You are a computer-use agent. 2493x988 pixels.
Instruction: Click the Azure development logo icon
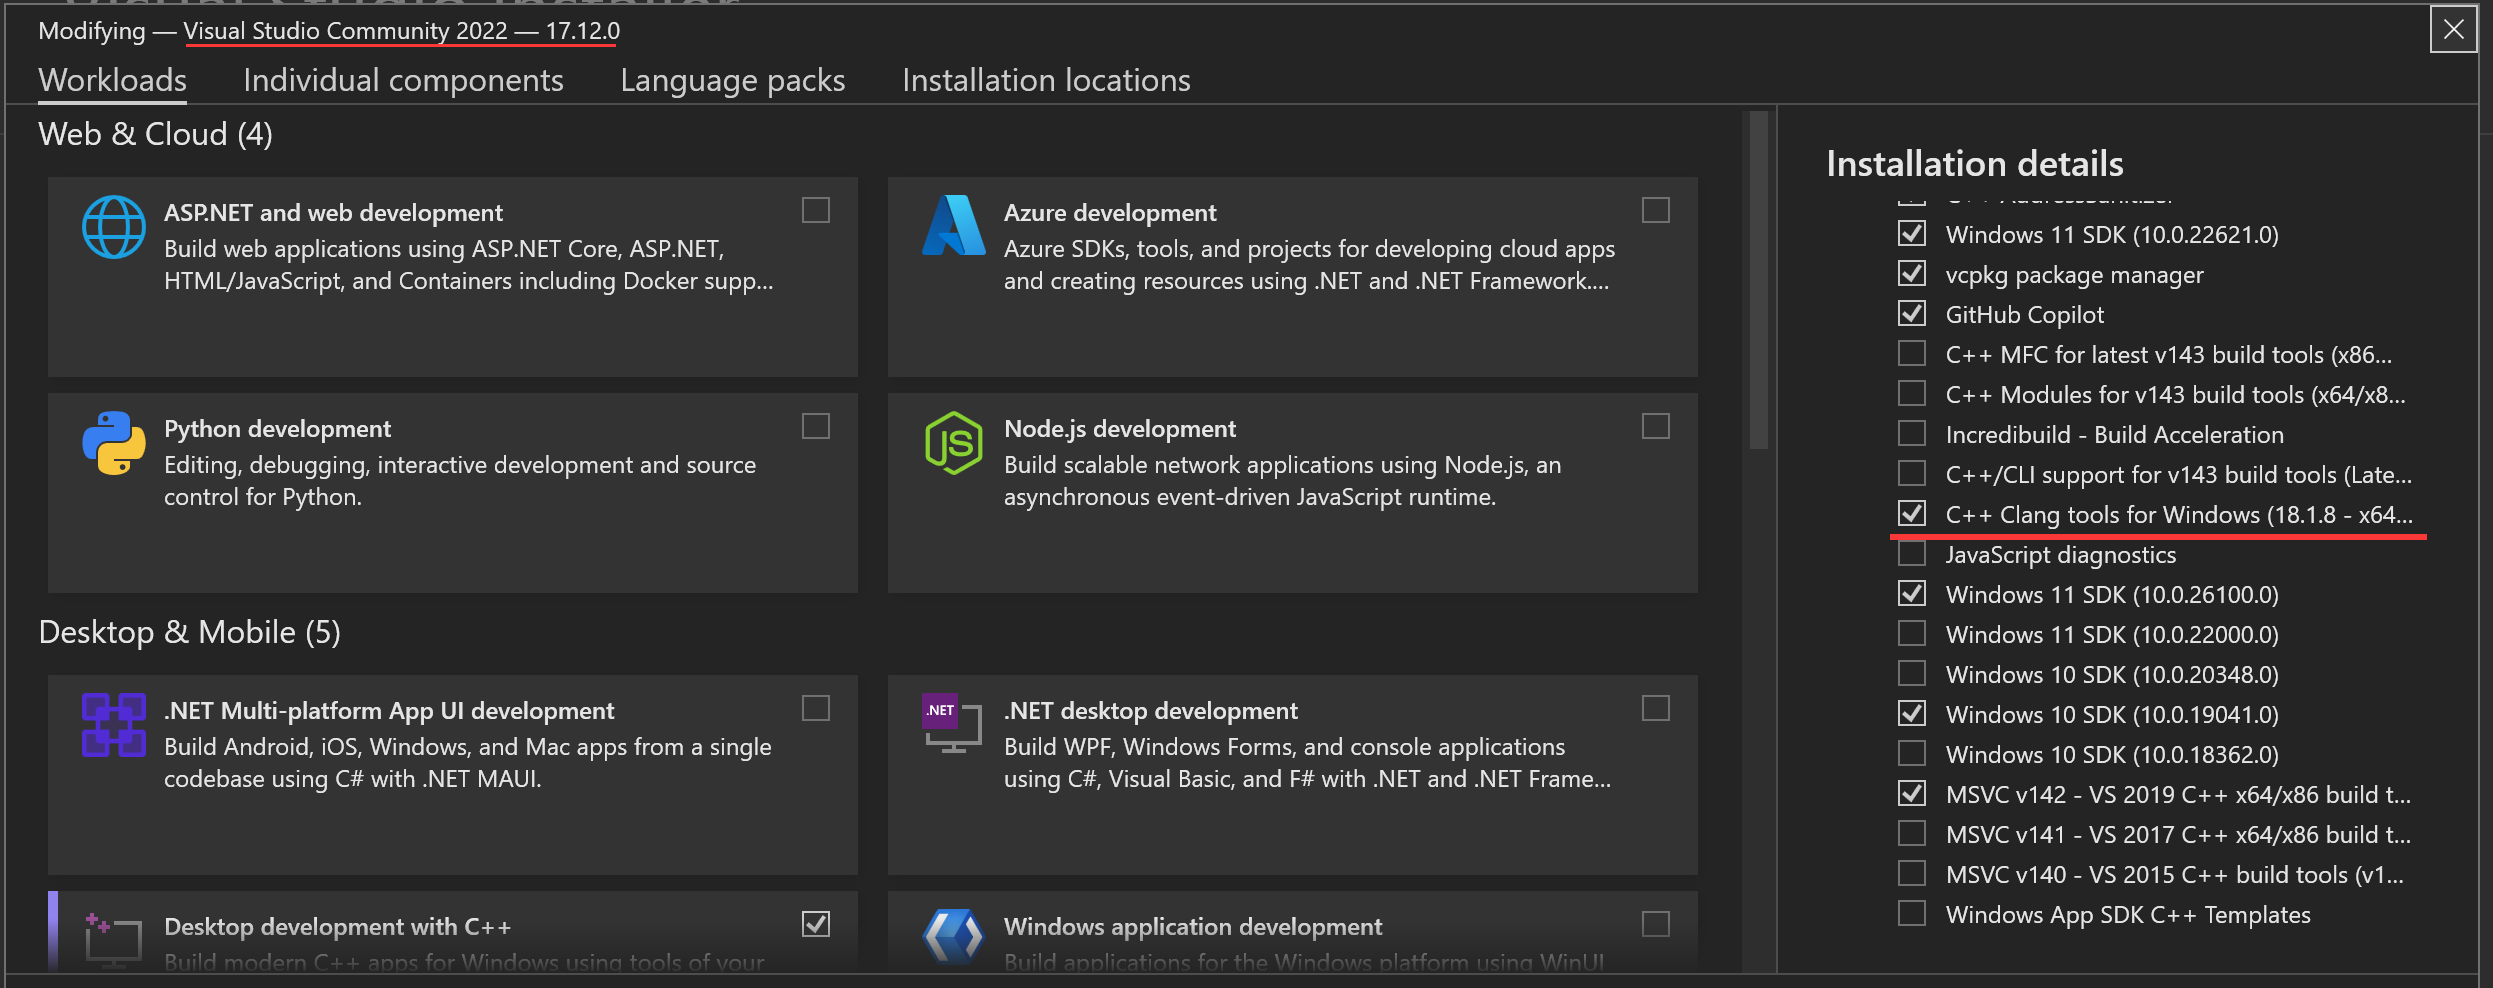pos(953,226)
